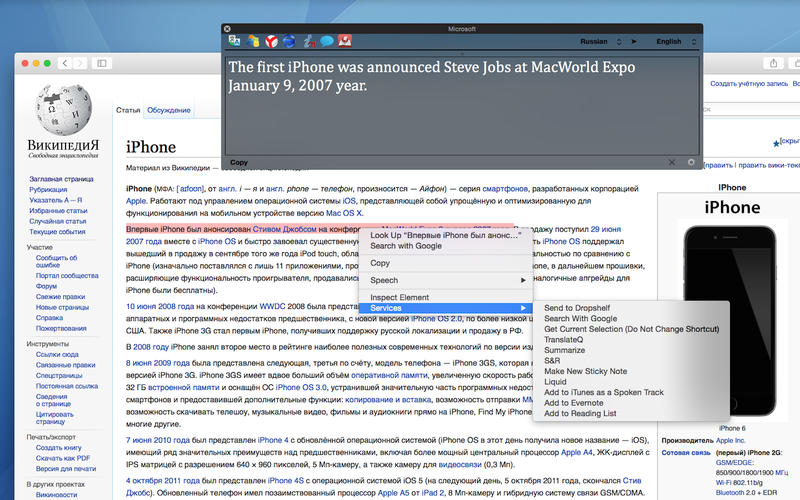Open translator settings gear icon

click(x=691, y=162)
